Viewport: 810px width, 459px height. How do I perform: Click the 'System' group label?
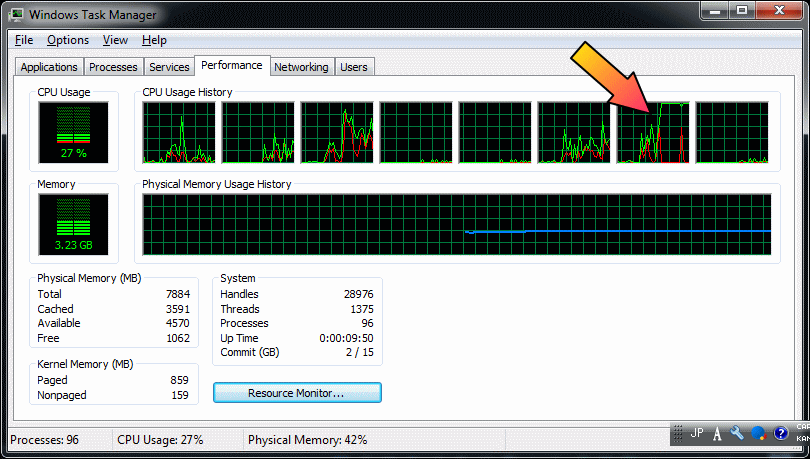click(x=238, y=278)
